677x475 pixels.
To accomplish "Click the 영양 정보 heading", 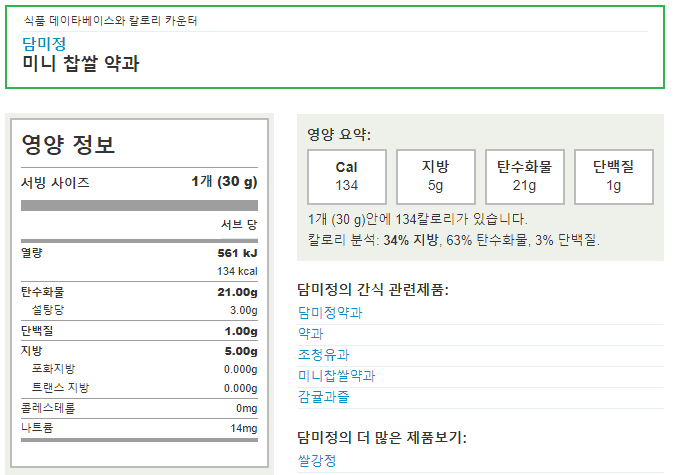I will click(x=68, y=144).
